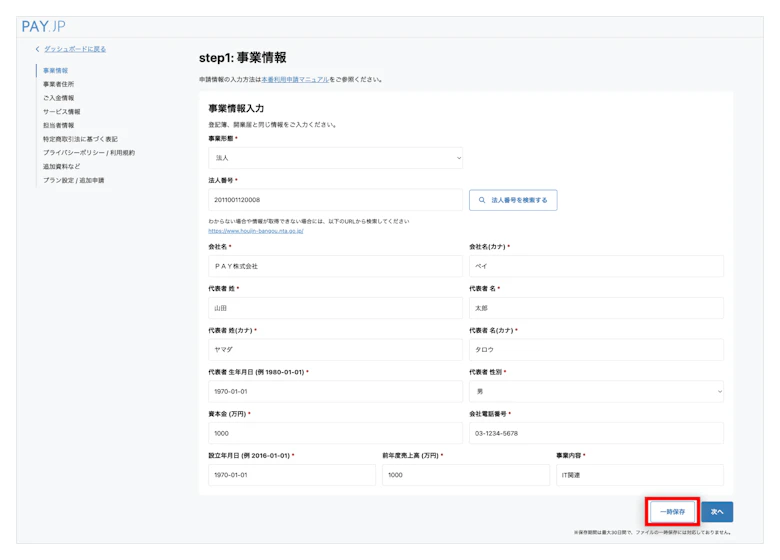Select 担当者情報 in the sidebar

58,125
